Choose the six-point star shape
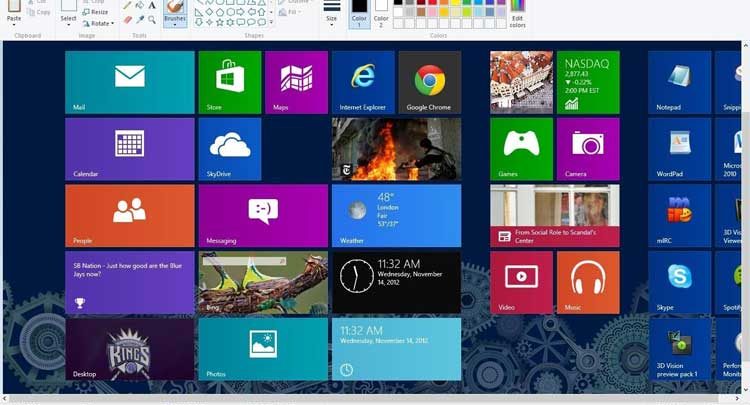Image resolution: width=750 pixels, height=405 pixels. [x=230, y=22]
